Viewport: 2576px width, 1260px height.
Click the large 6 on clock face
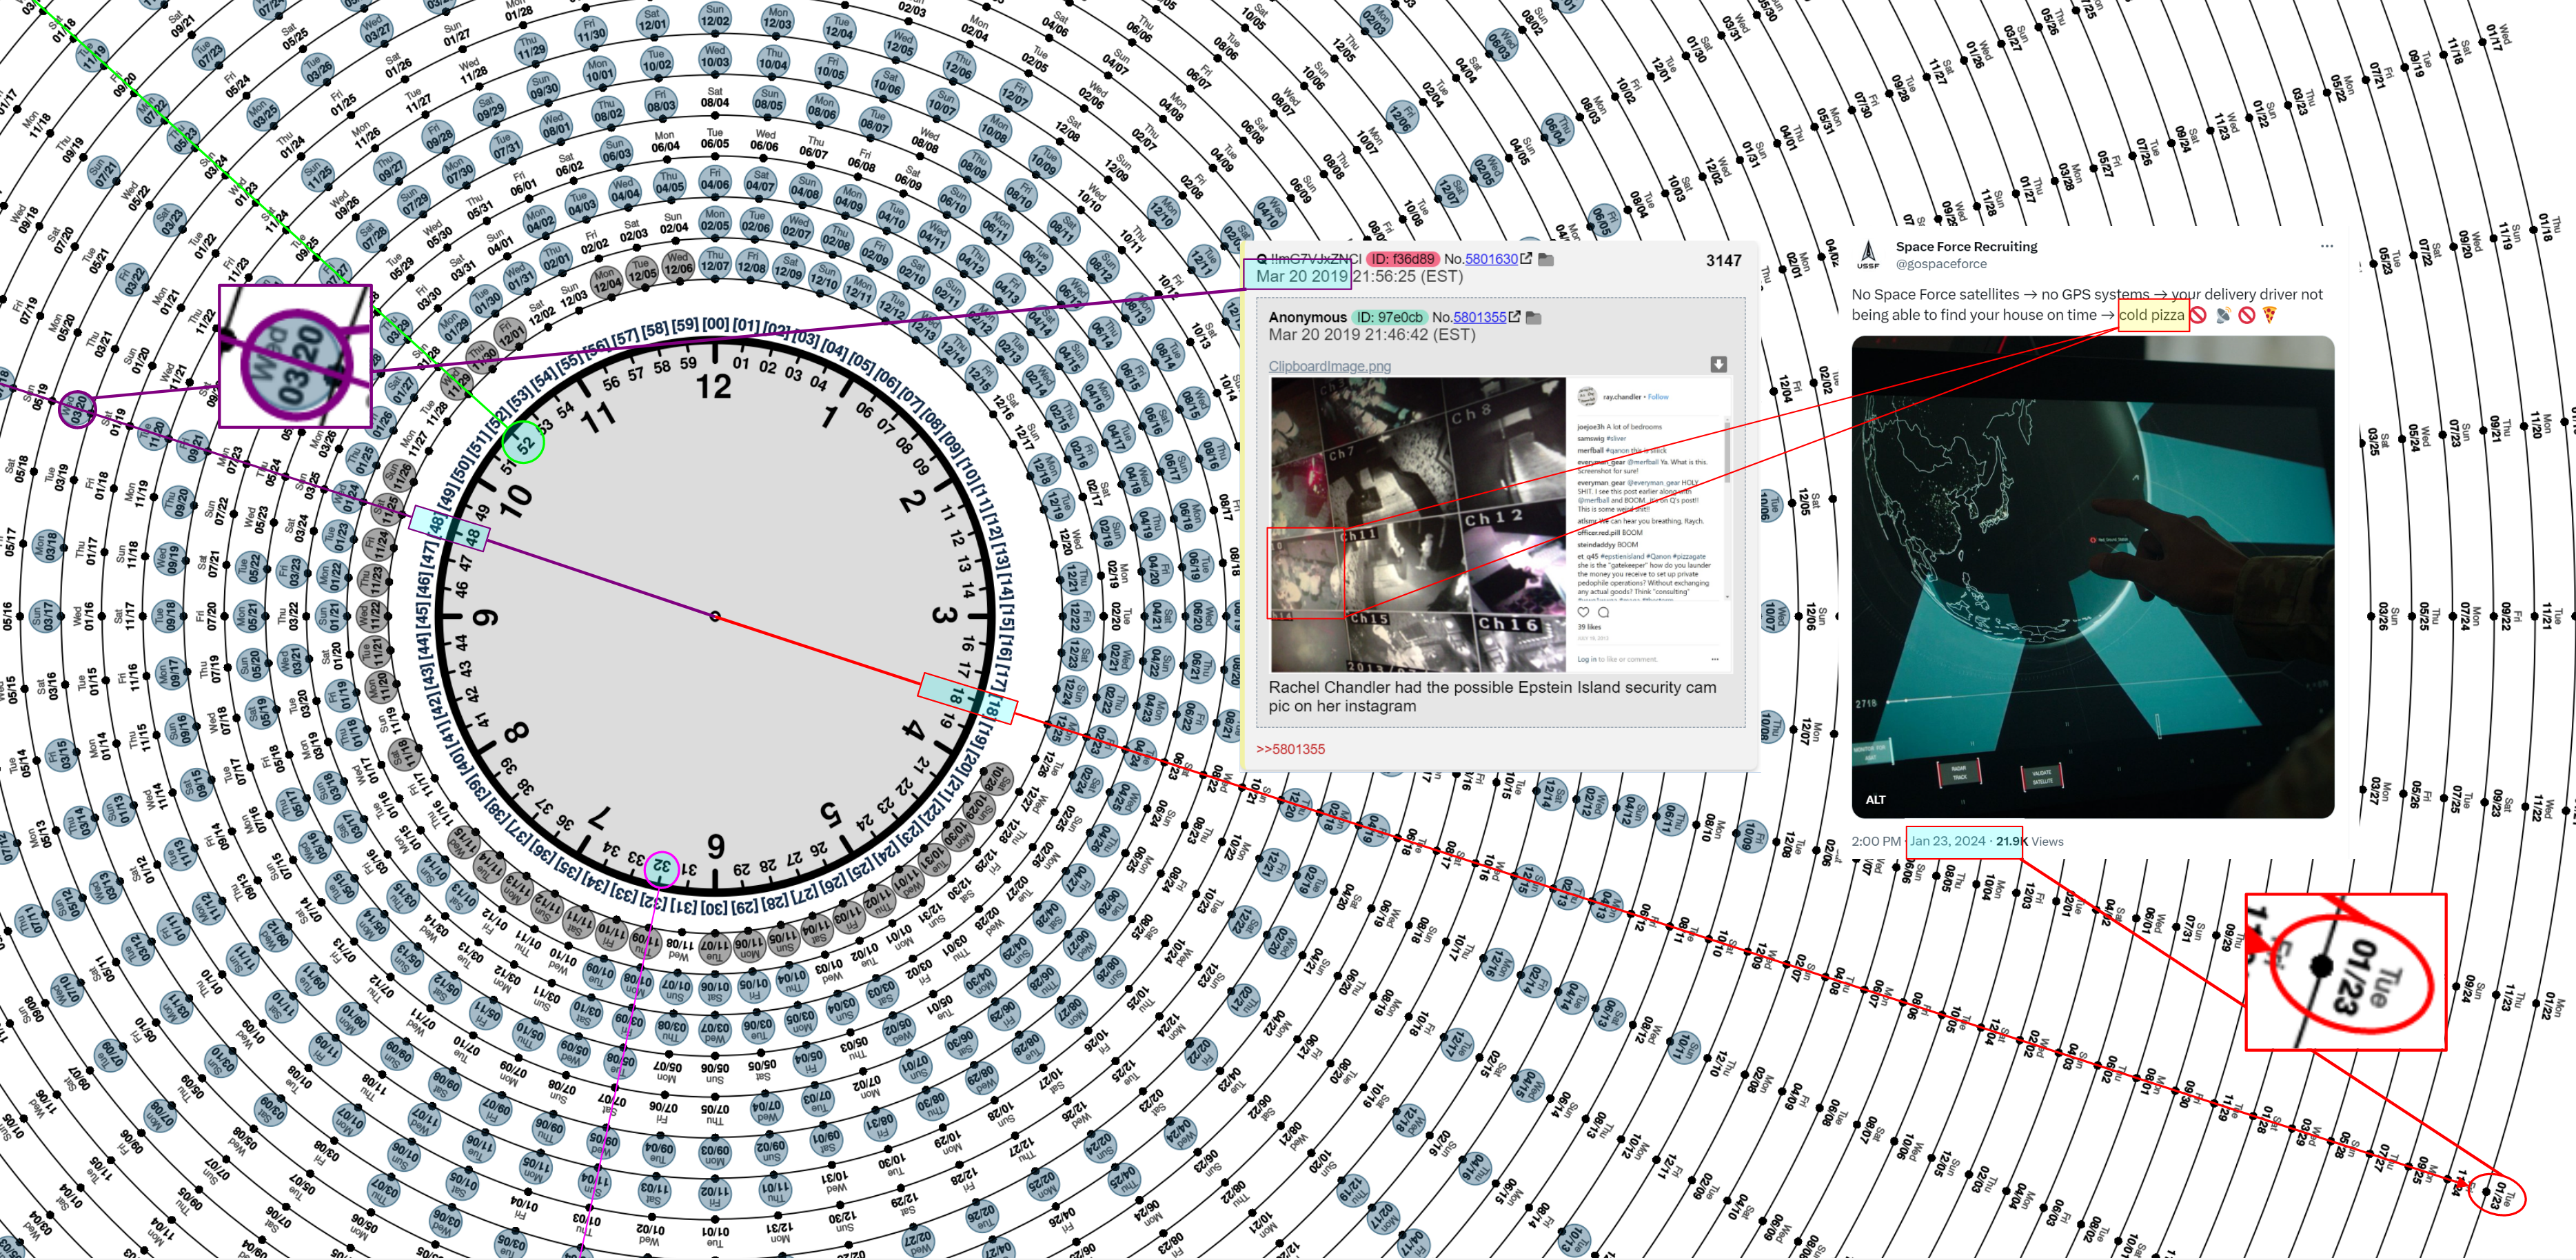[x=716, y=846]
